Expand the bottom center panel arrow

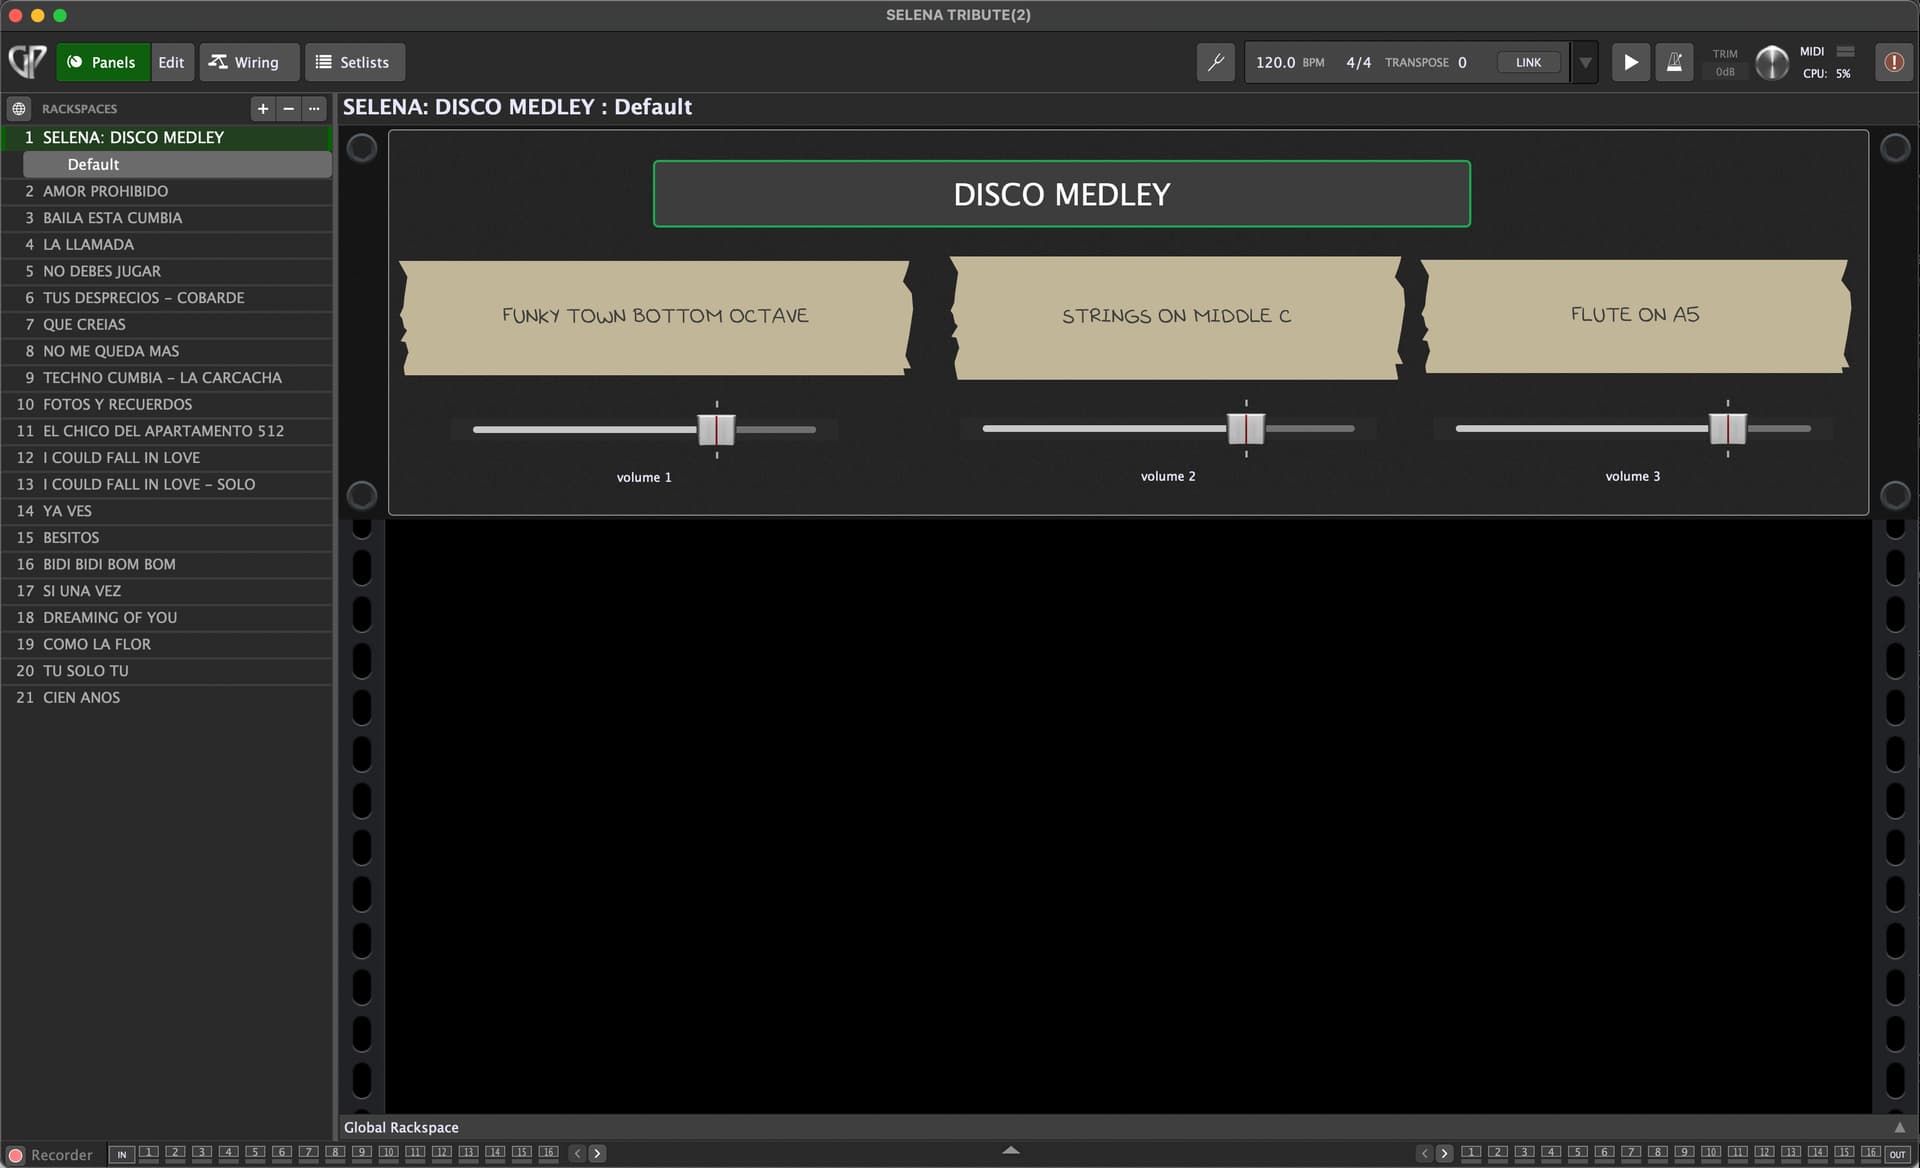coord(1011,1151)
